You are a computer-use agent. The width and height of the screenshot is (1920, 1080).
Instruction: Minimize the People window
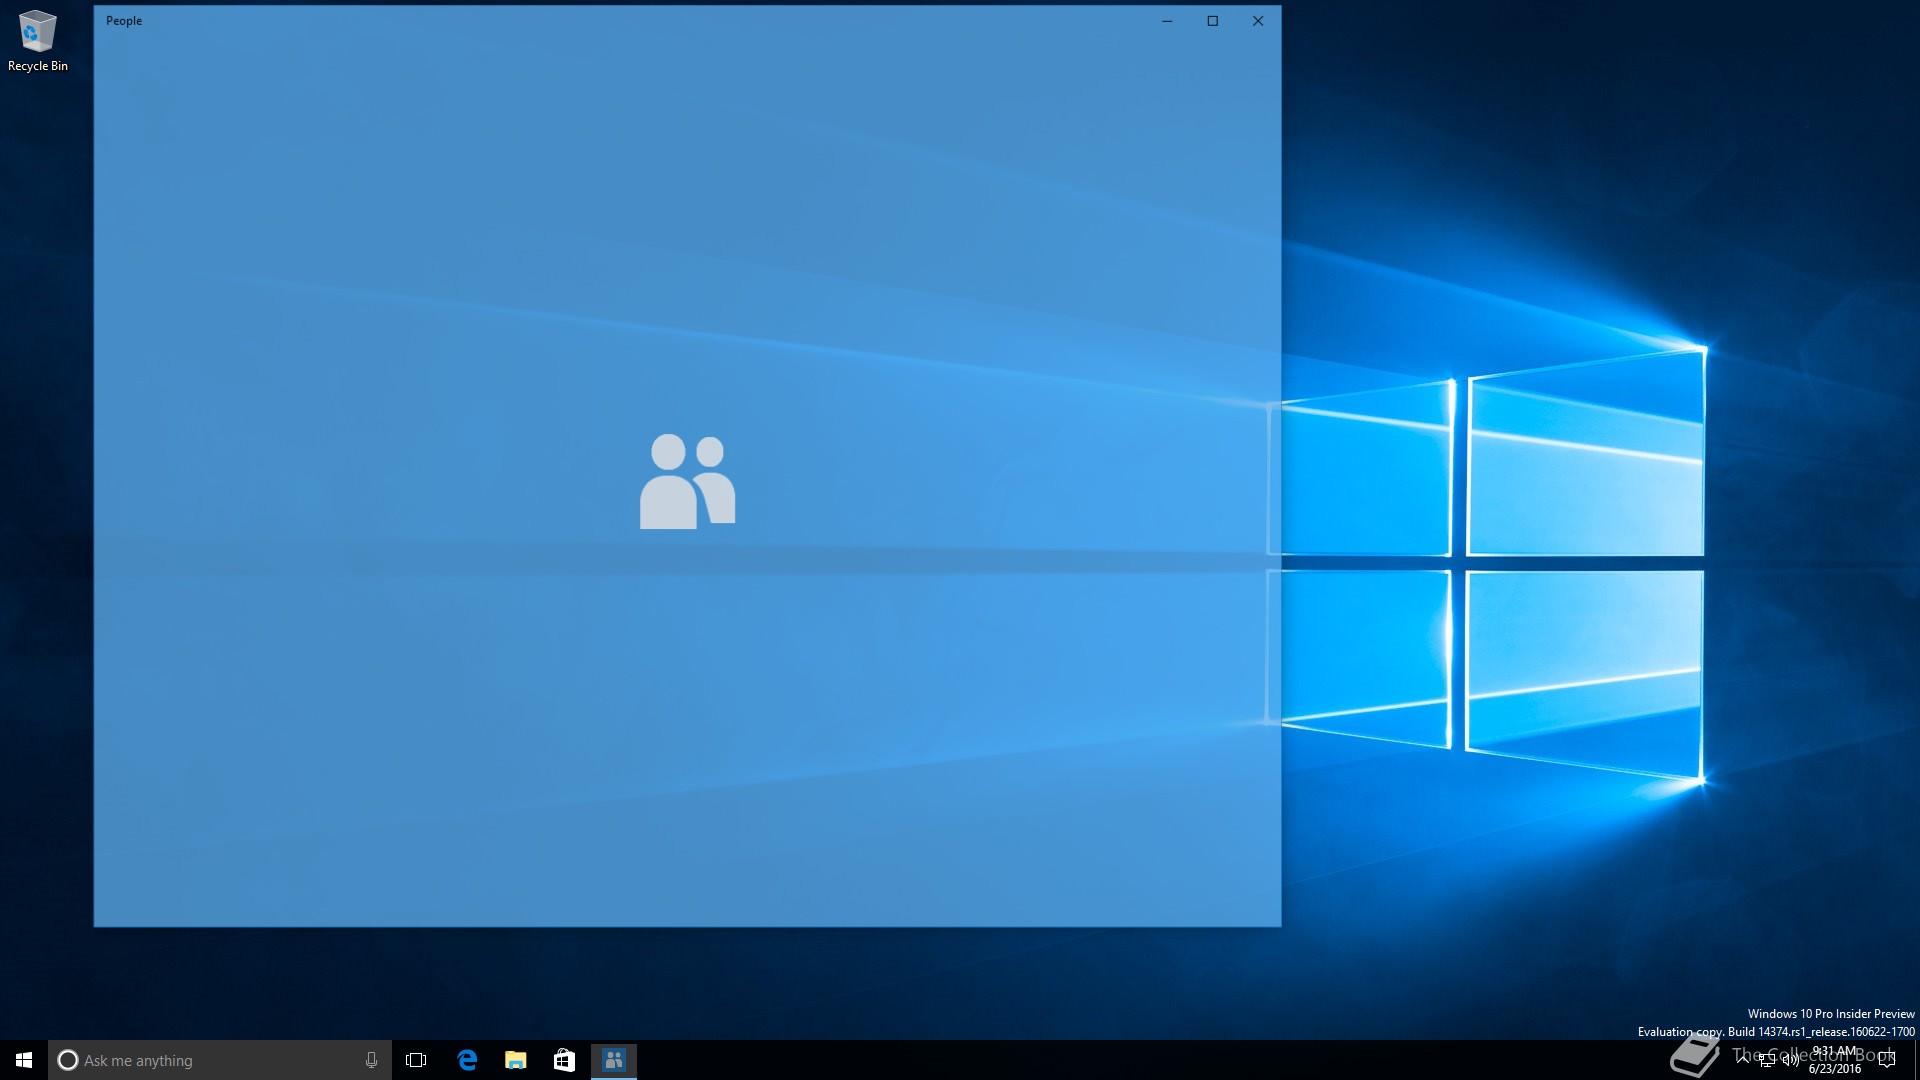pyautogui.click(x=1167, y=21)
